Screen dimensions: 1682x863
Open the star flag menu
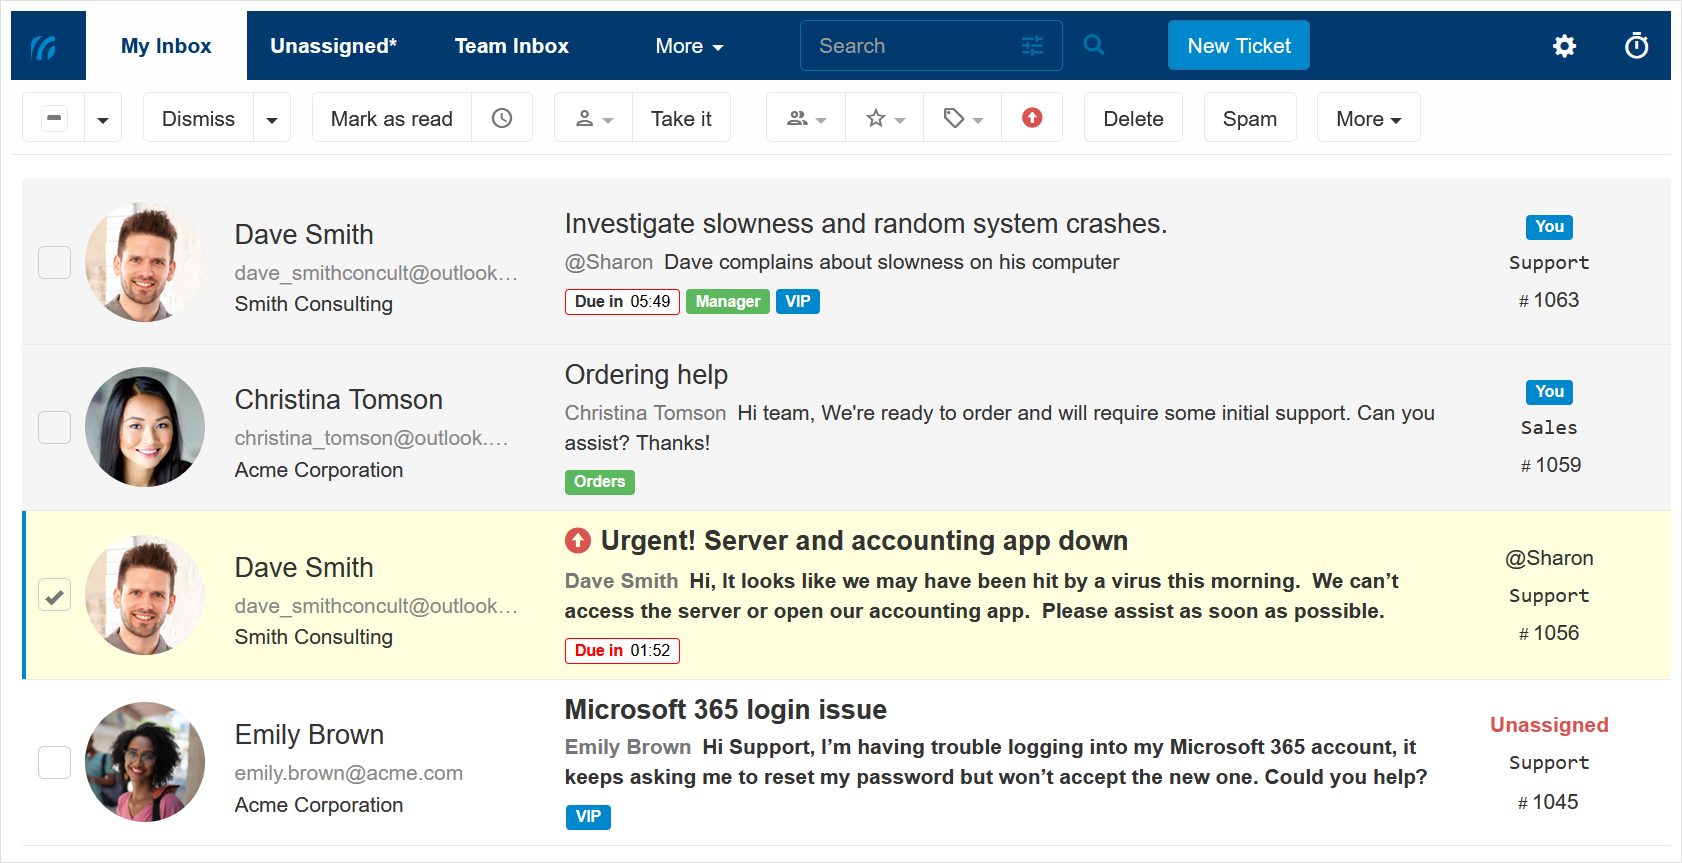pyautogui.click(x=885, y=118)
